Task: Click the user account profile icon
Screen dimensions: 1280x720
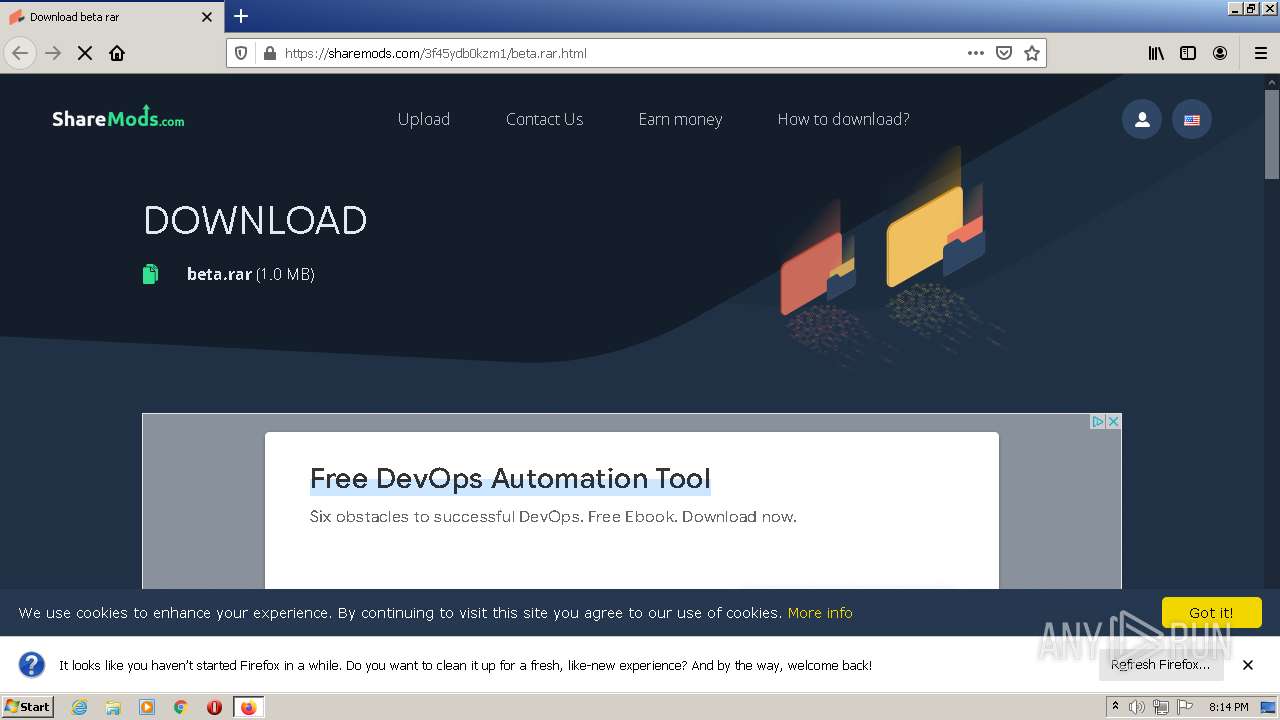Action: [1142, 120]
